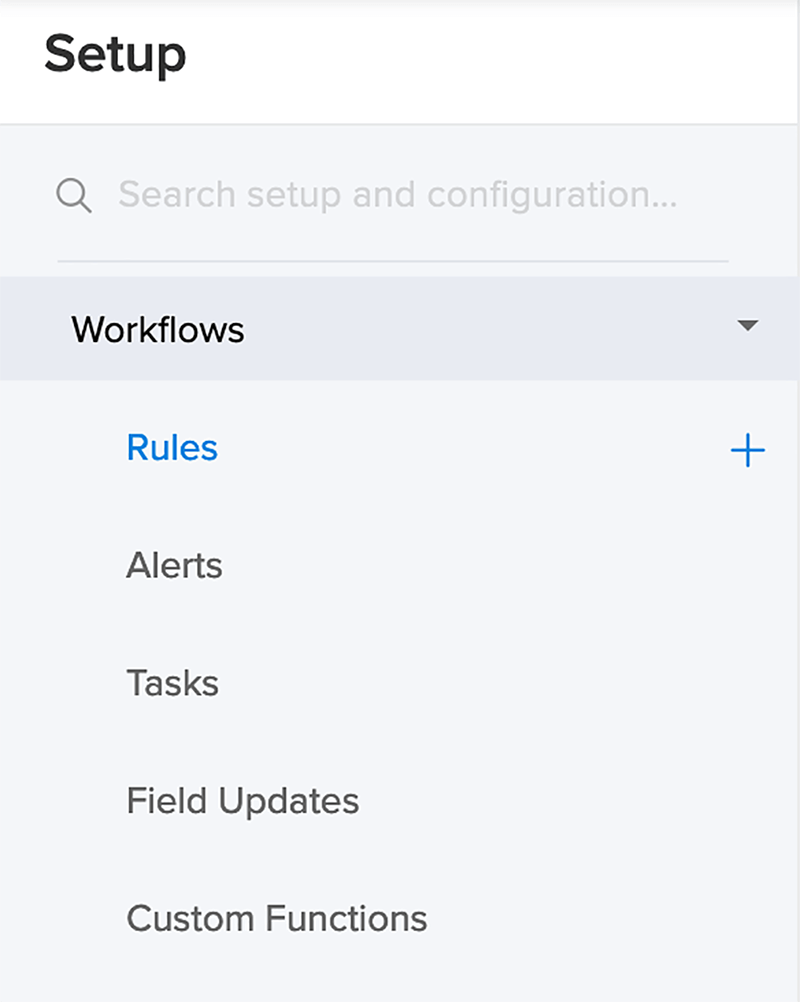Click the blue plus beside Rules
Viewport: 800px width, 1002px height.
point(748,450)
